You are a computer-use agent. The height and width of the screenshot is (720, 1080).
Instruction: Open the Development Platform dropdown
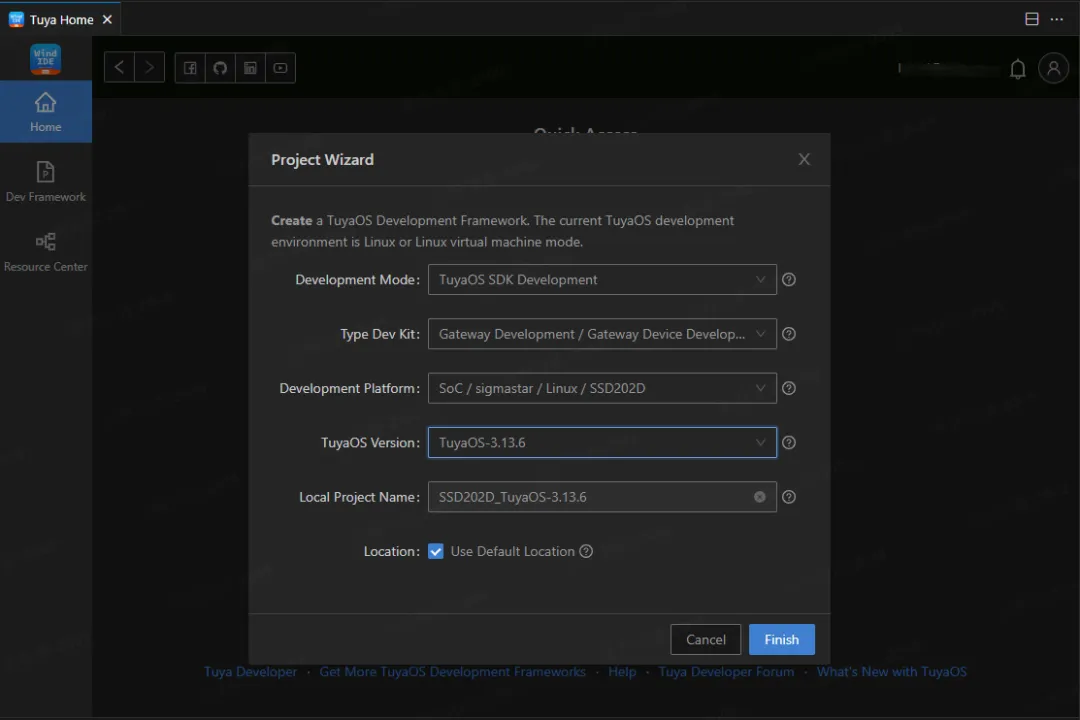point(602,389)
